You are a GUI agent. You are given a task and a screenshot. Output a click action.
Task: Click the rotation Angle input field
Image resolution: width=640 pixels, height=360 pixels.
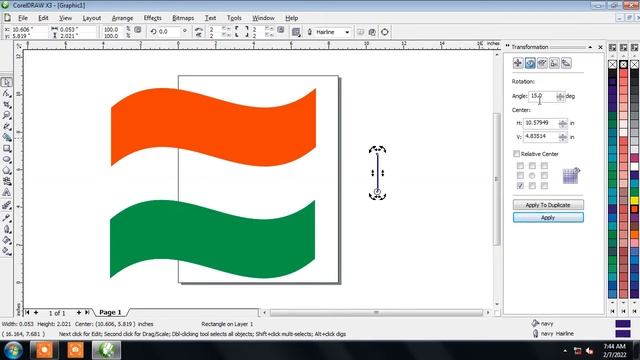click(542, 96)
